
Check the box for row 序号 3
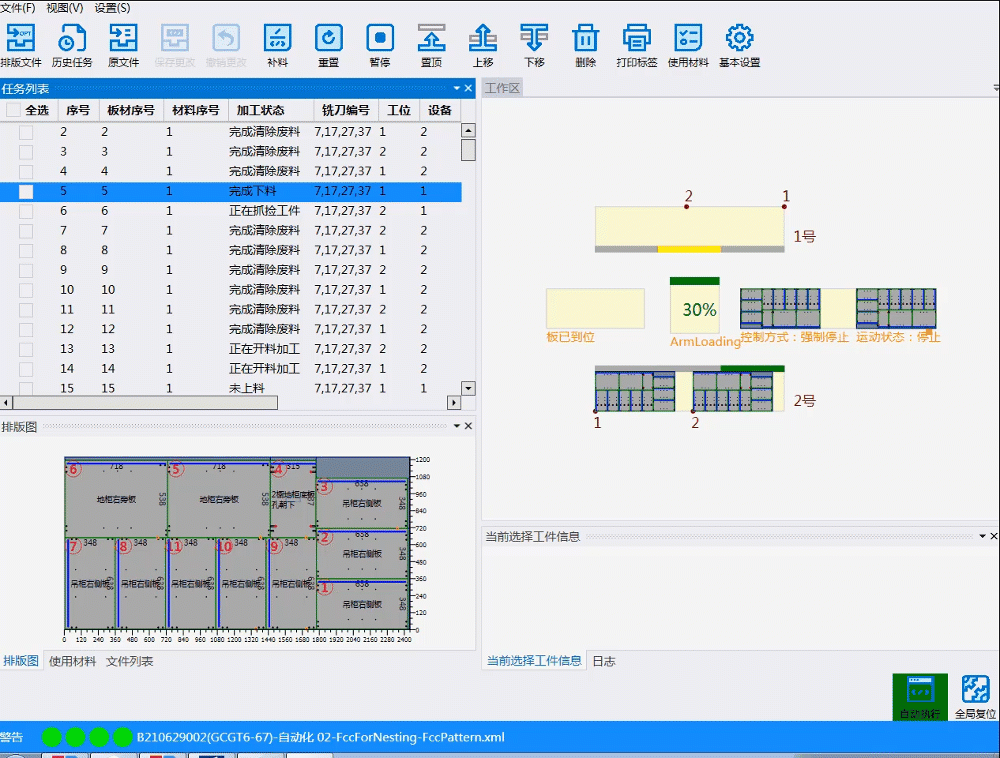point(26,152)
